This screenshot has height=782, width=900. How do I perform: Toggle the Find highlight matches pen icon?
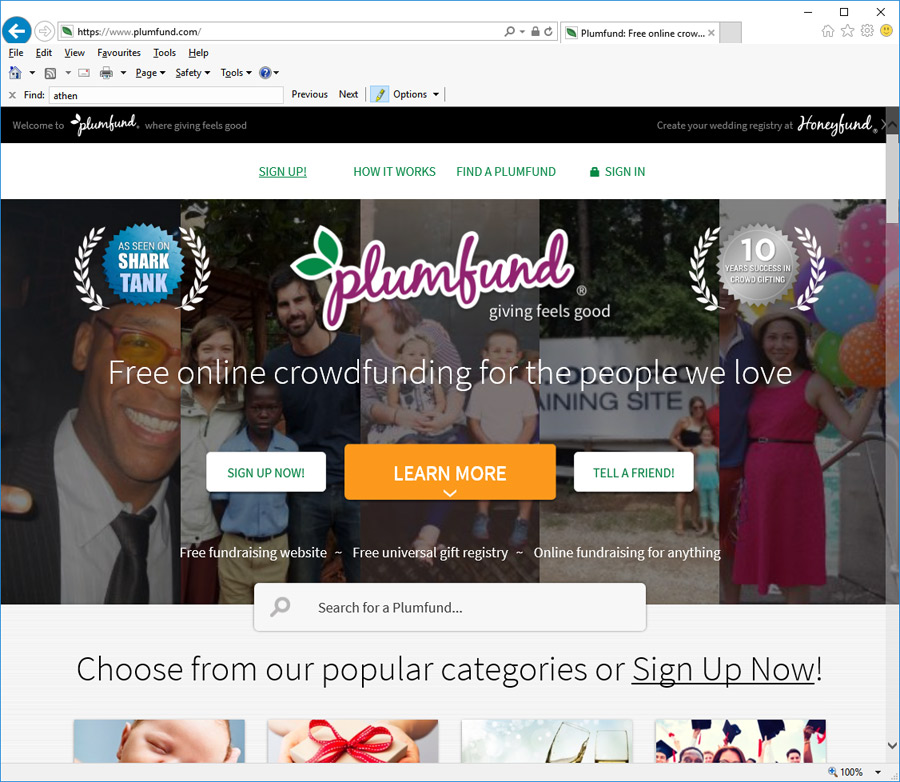(x=379, y=94)
